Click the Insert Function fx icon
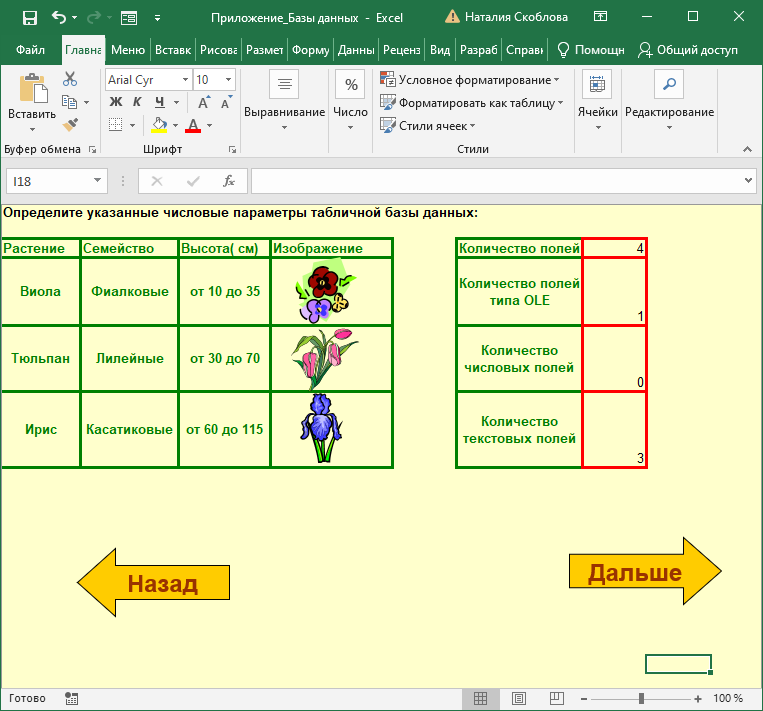The height and width of the screenshot is (711, 763). [x=229, y=181]
